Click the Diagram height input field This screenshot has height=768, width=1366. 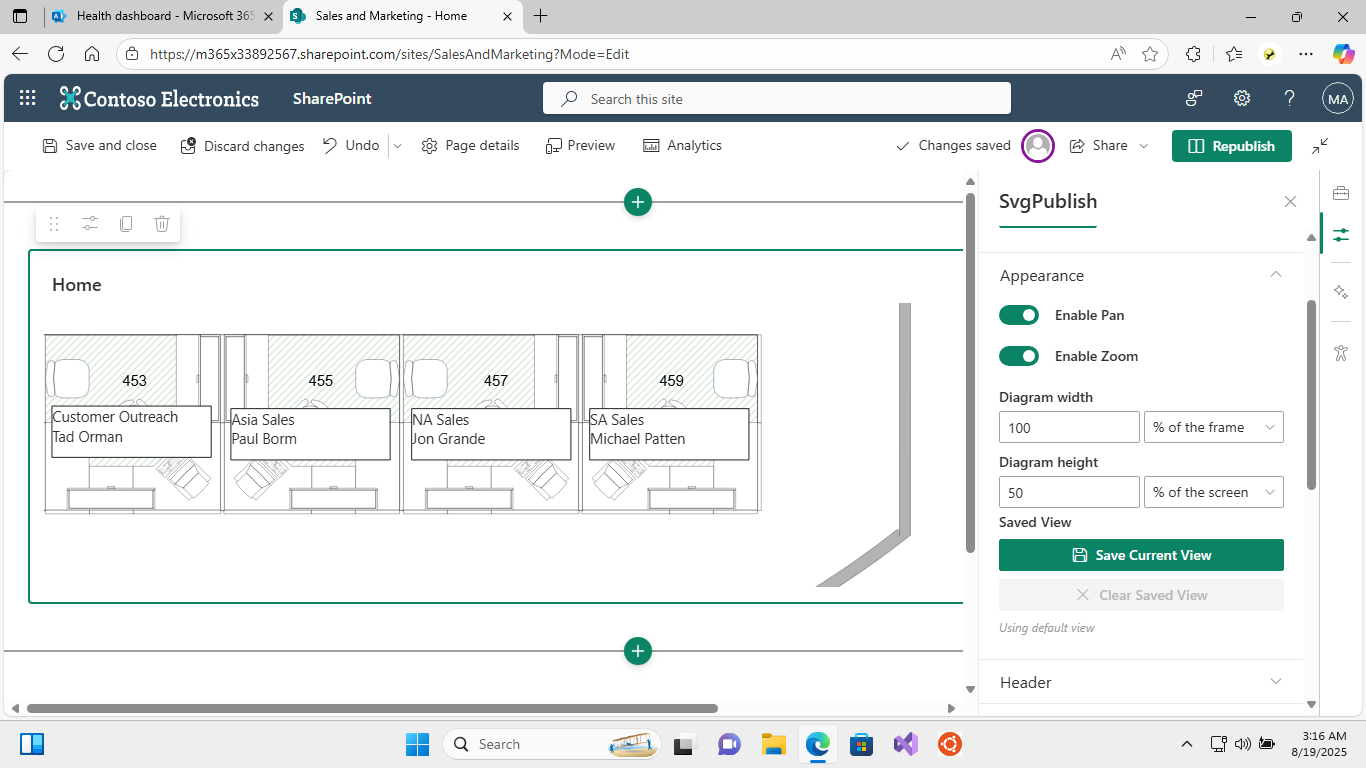coord(1069,492)
